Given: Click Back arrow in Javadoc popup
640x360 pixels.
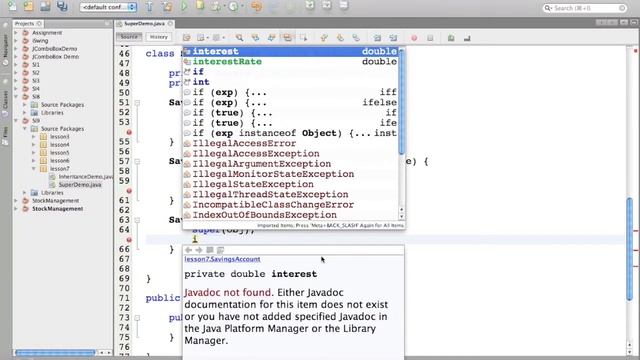Looking at the screenshot, I should [188, 250].
